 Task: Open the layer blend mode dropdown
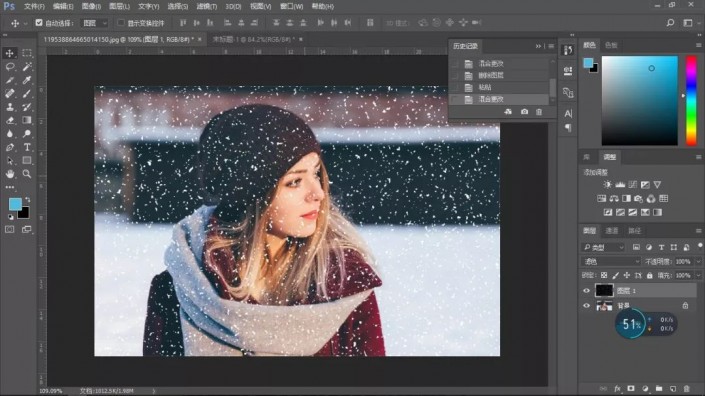pos(611,261)
